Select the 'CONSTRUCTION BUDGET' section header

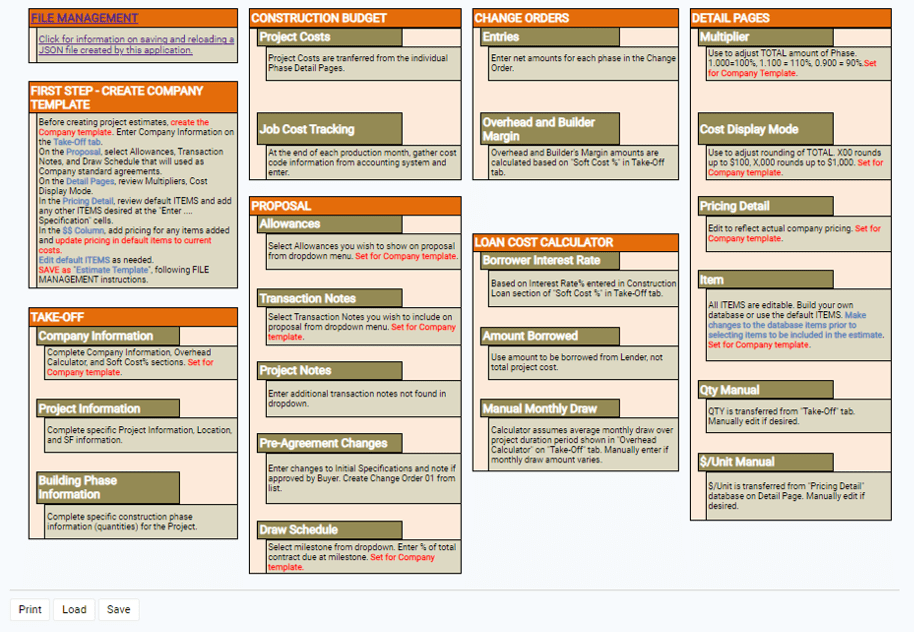click(x=355, y=18)
